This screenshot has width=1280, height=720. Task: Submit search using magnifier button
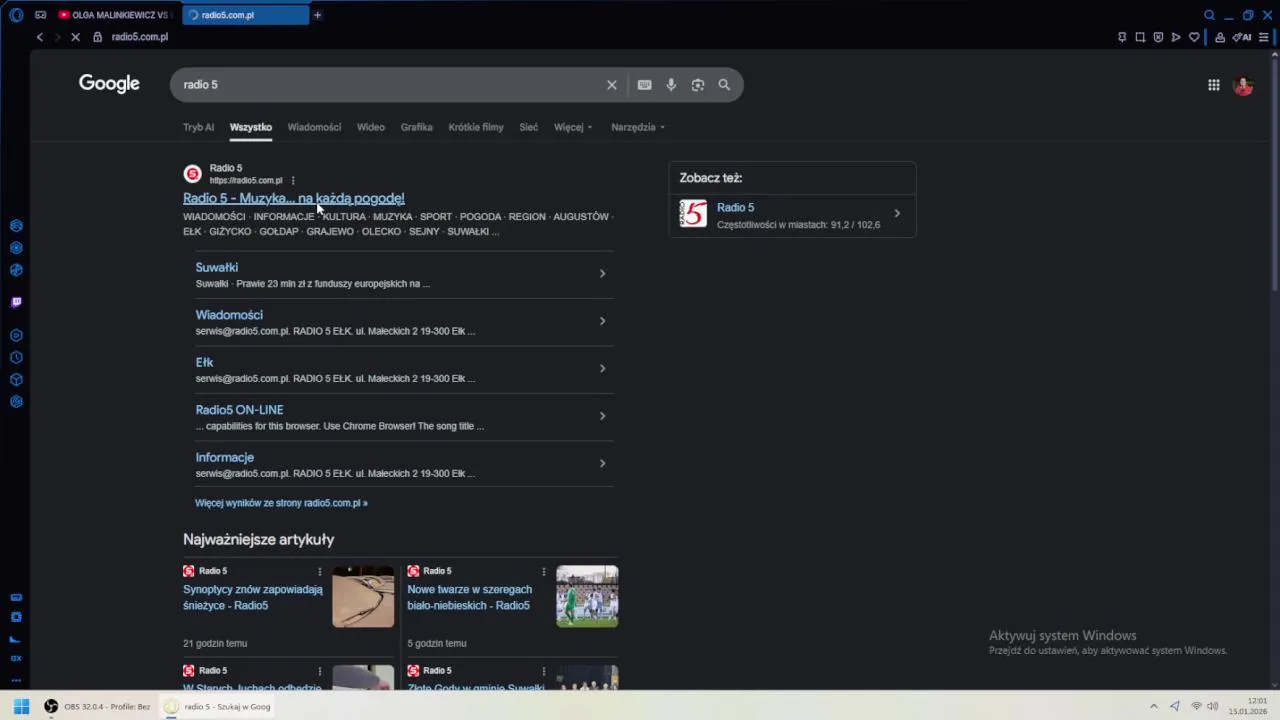click(x=724, y=85)
